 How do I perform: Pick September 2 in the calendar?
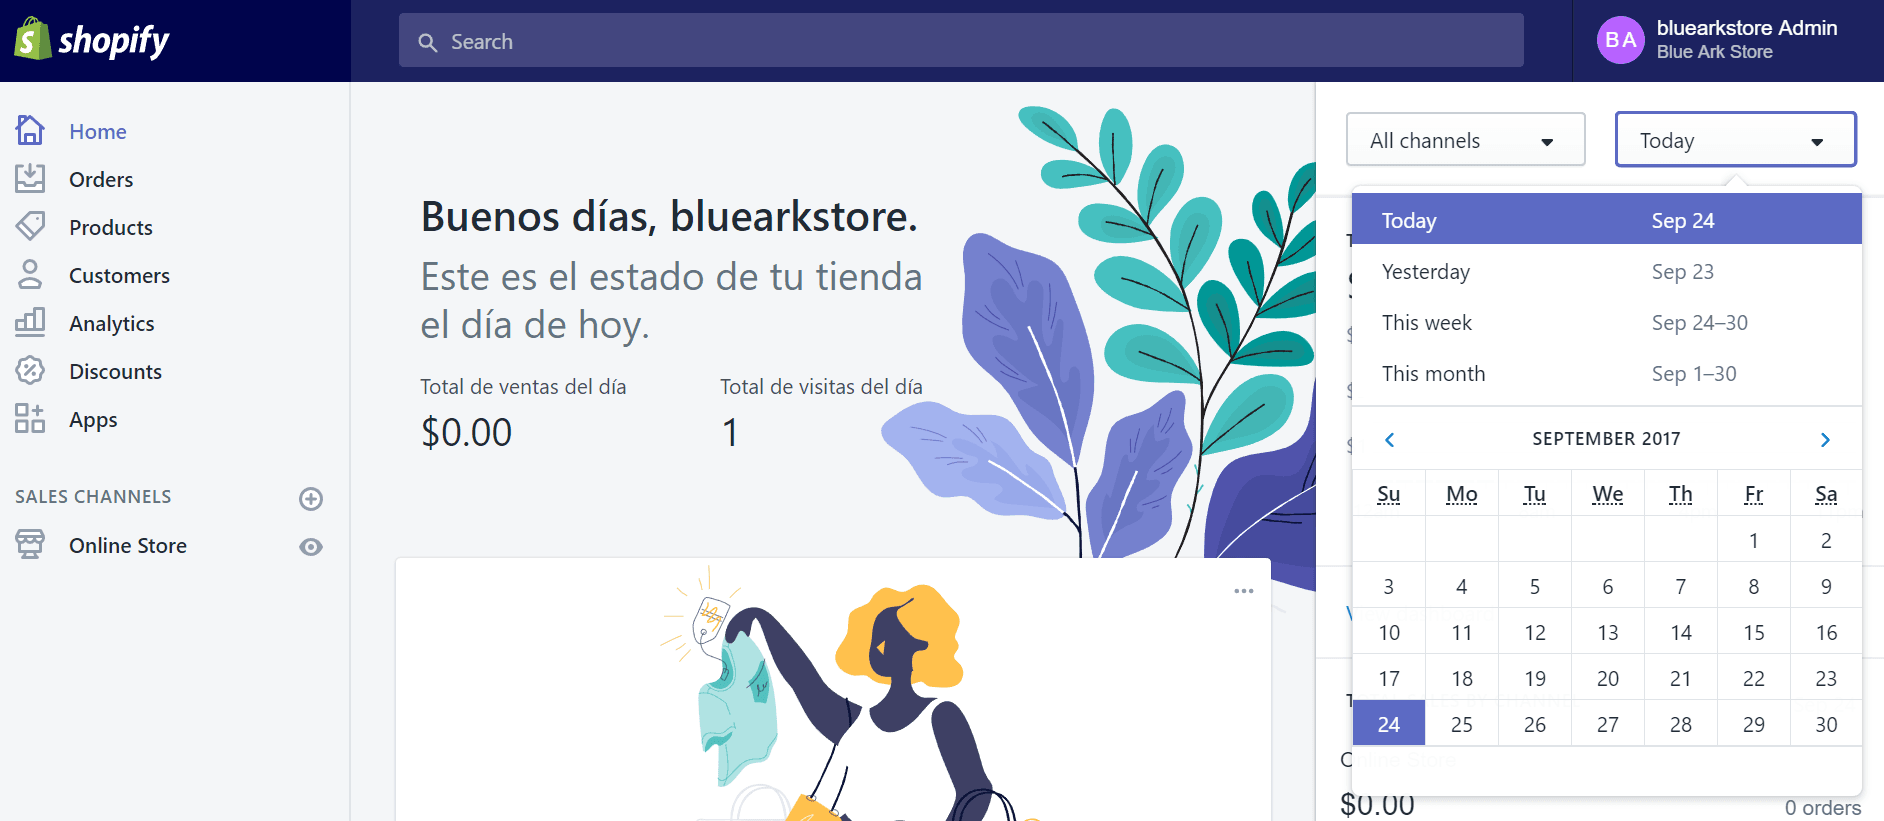[1826, 539]
